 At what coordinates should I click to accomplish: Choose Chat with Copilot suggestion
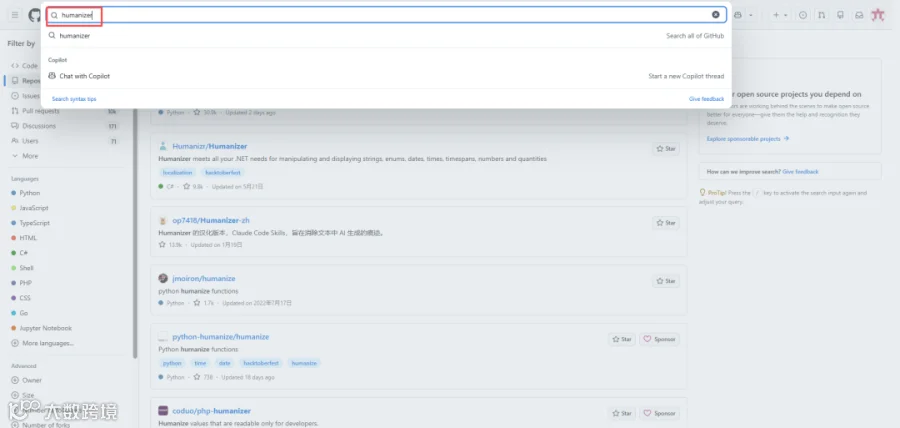click(x=386, y=76)
